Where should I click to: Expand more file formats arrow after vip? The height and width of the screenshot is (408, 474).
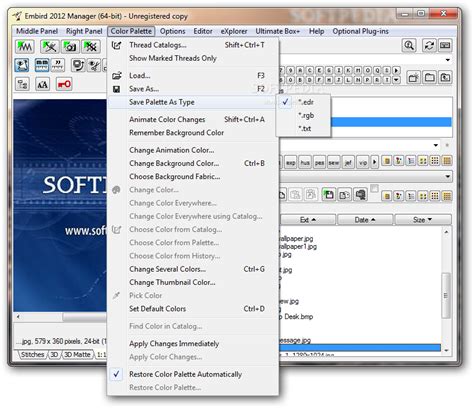[375, 162]
